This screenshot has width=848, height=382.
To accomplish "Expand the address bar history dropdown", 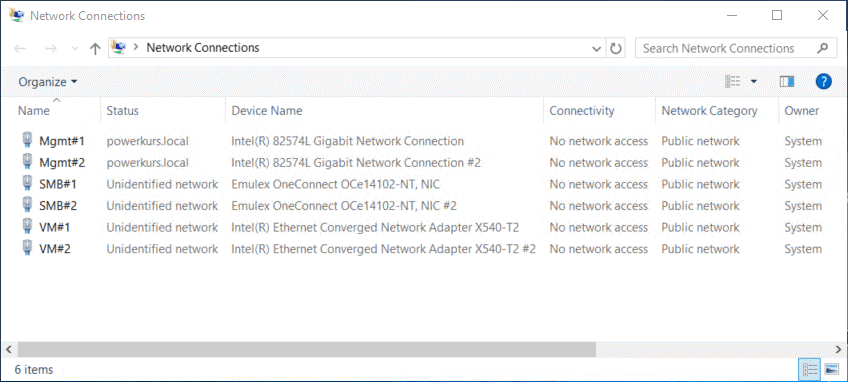I will click(x=597, y=48).
